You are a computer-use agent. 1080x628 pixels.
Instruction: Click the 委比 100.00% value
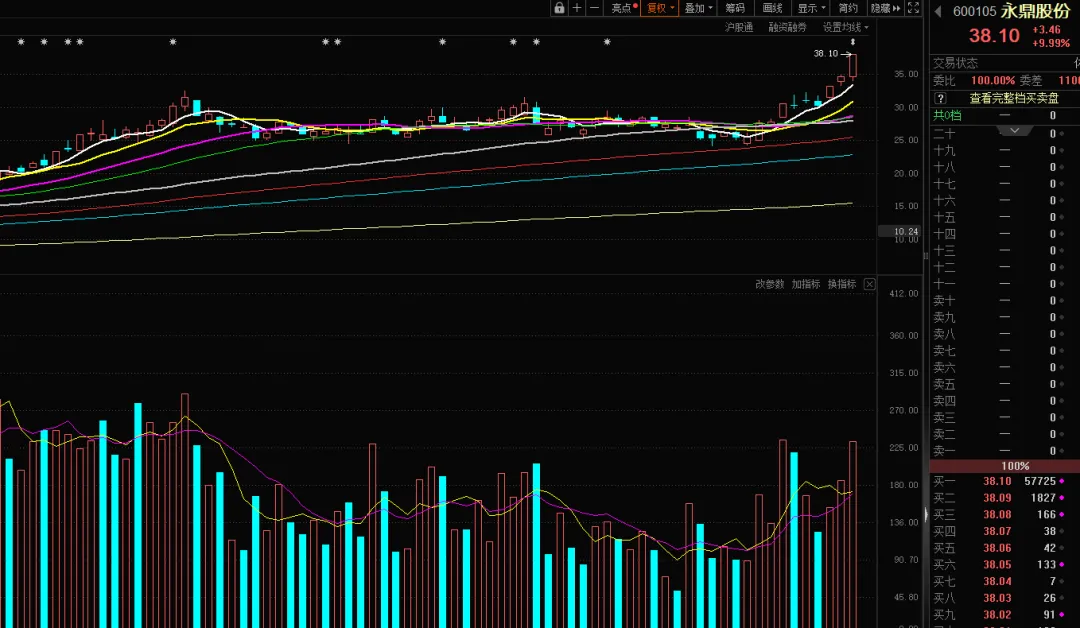(x=993, y=81)
